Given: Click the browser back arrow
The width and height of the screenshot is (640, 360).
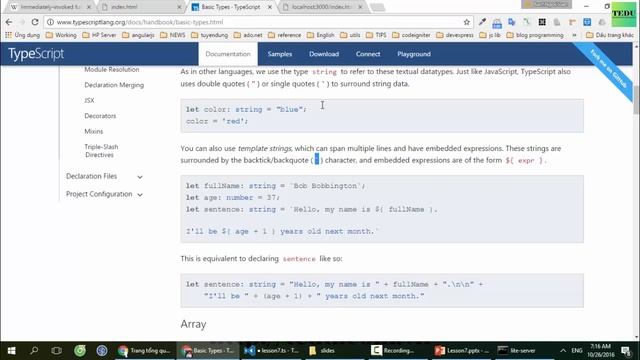Looking at the screenshot, I should (x=9, y=22).
